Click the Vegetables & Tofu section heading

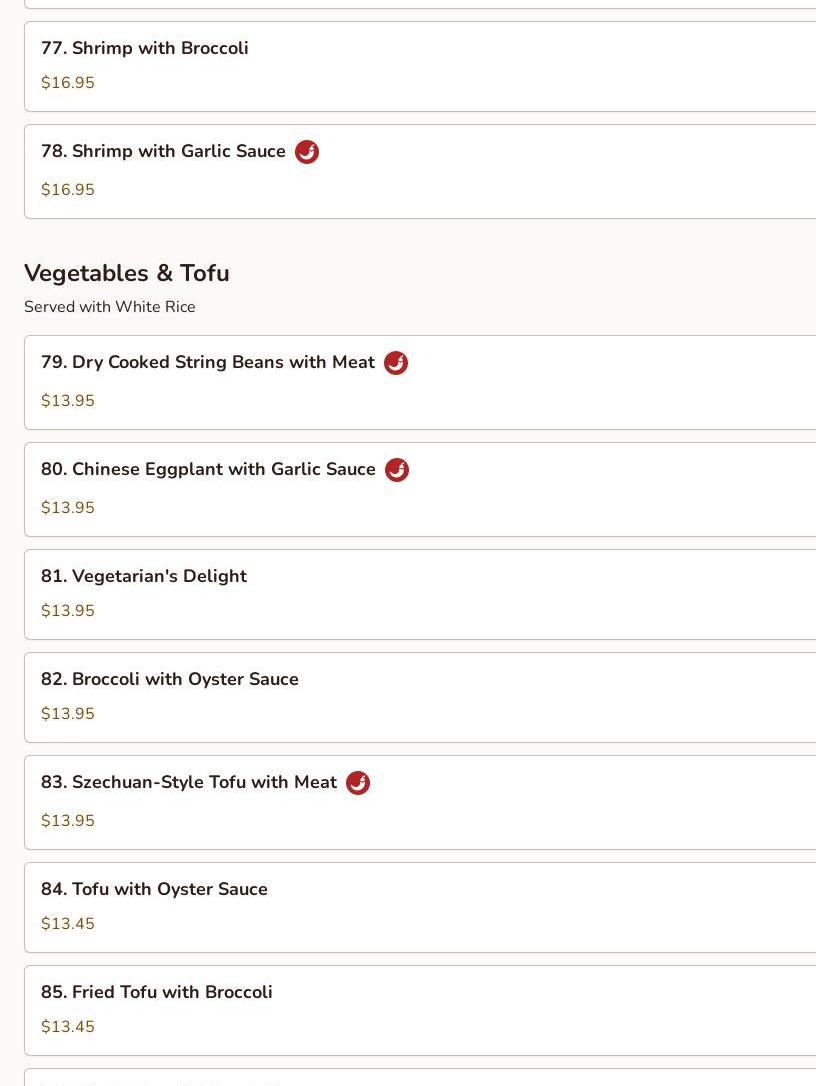(127, 273)
